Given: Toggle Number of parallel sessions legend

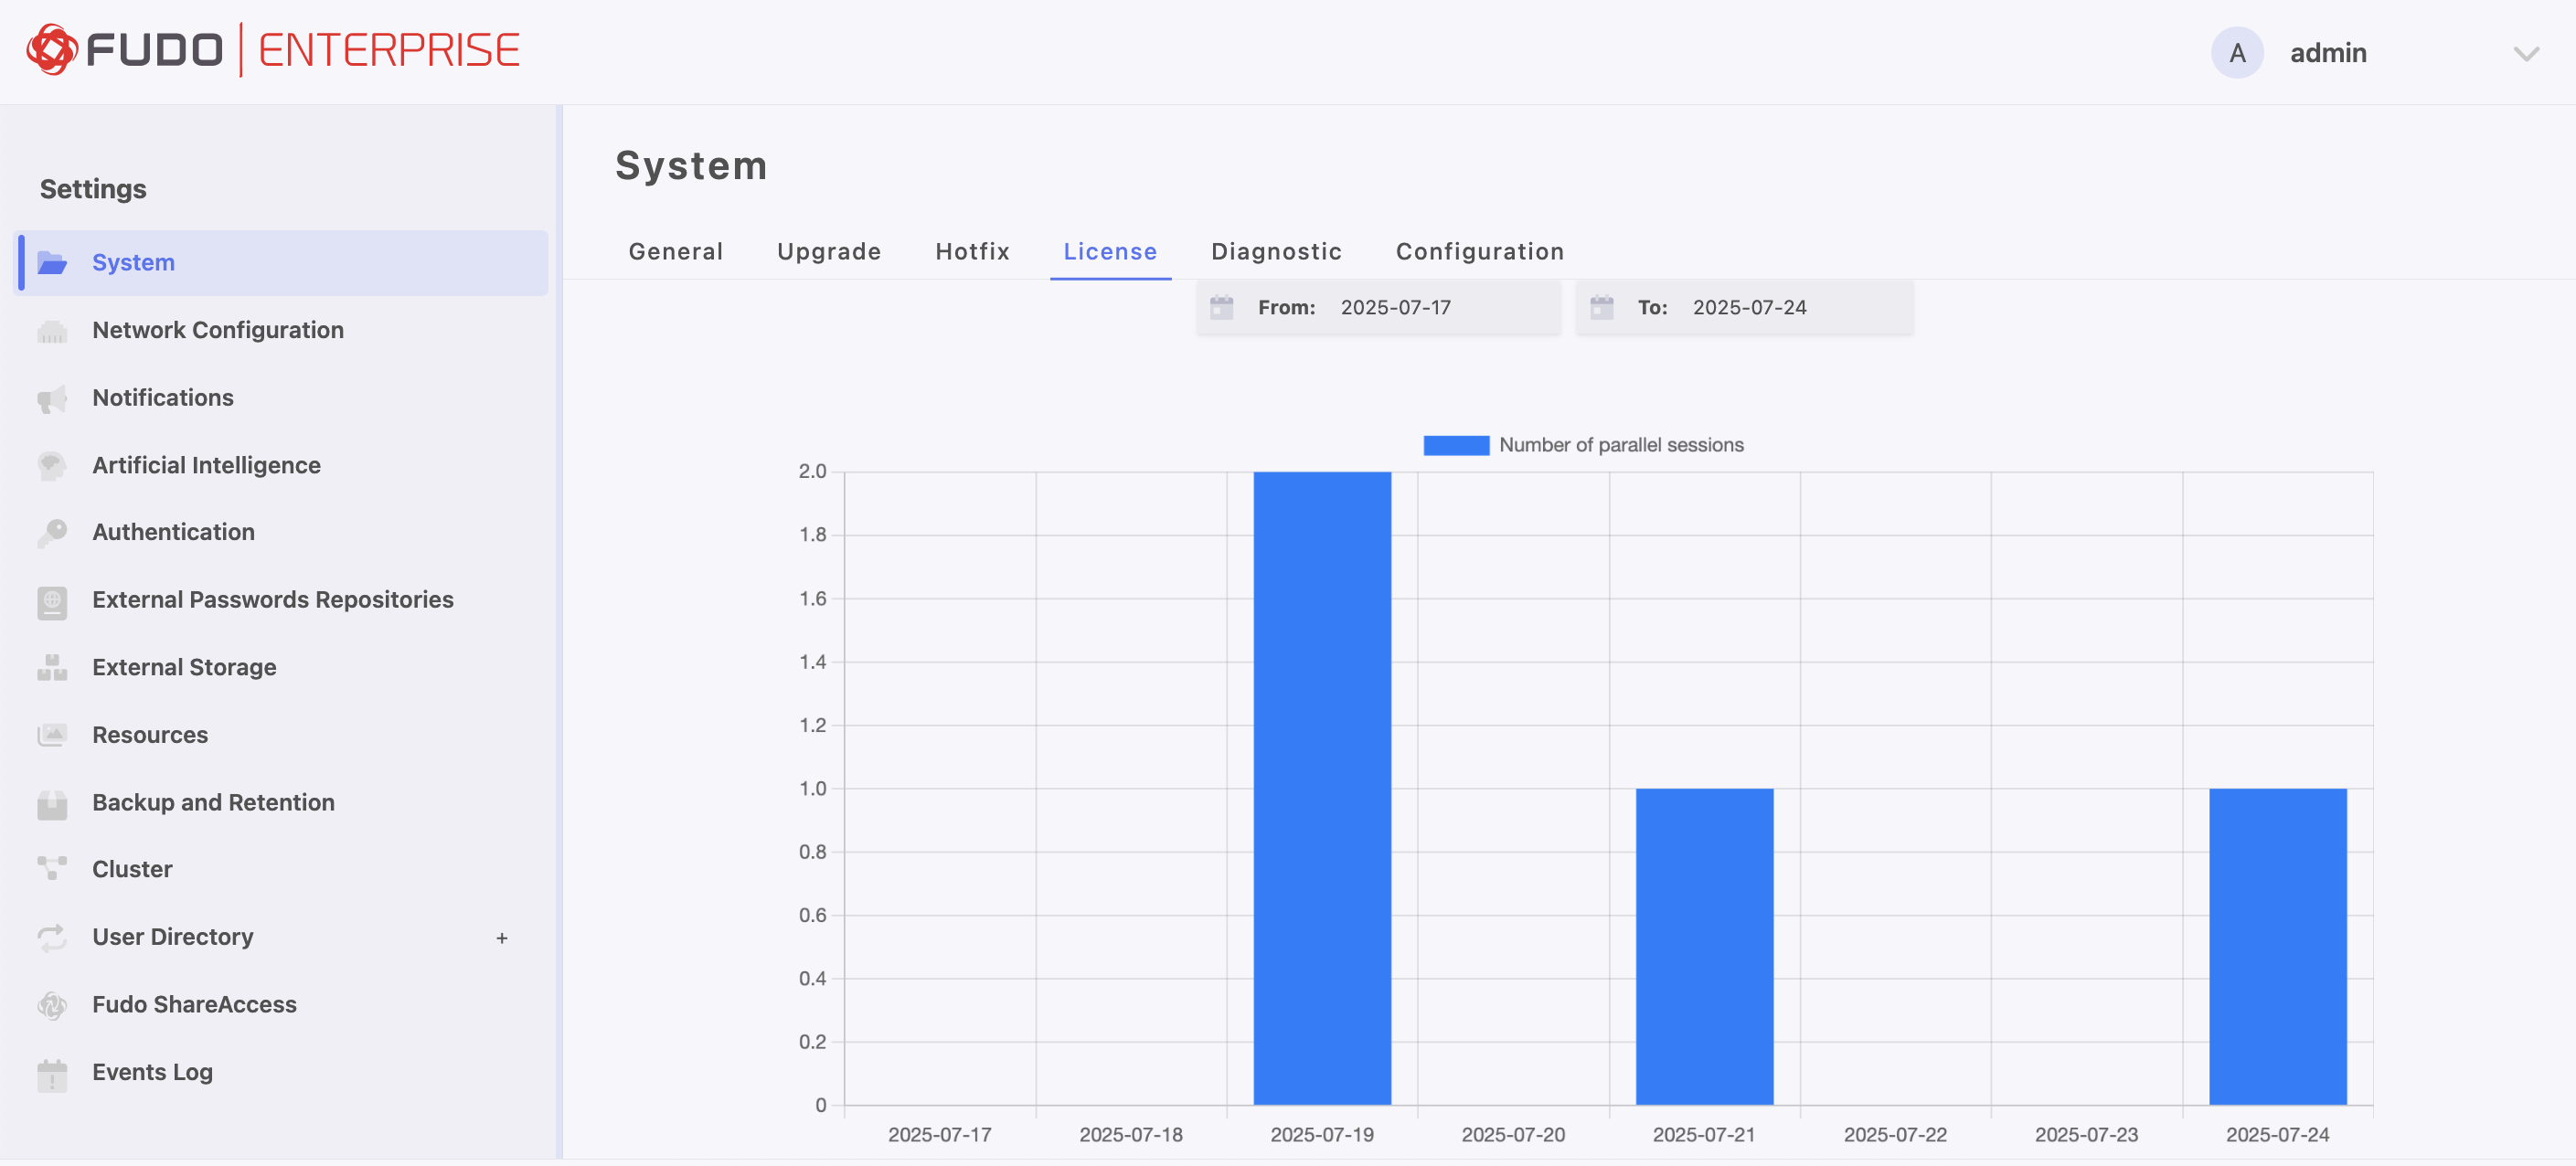Looking at the screenshot, I should [x=1455, y=445].
